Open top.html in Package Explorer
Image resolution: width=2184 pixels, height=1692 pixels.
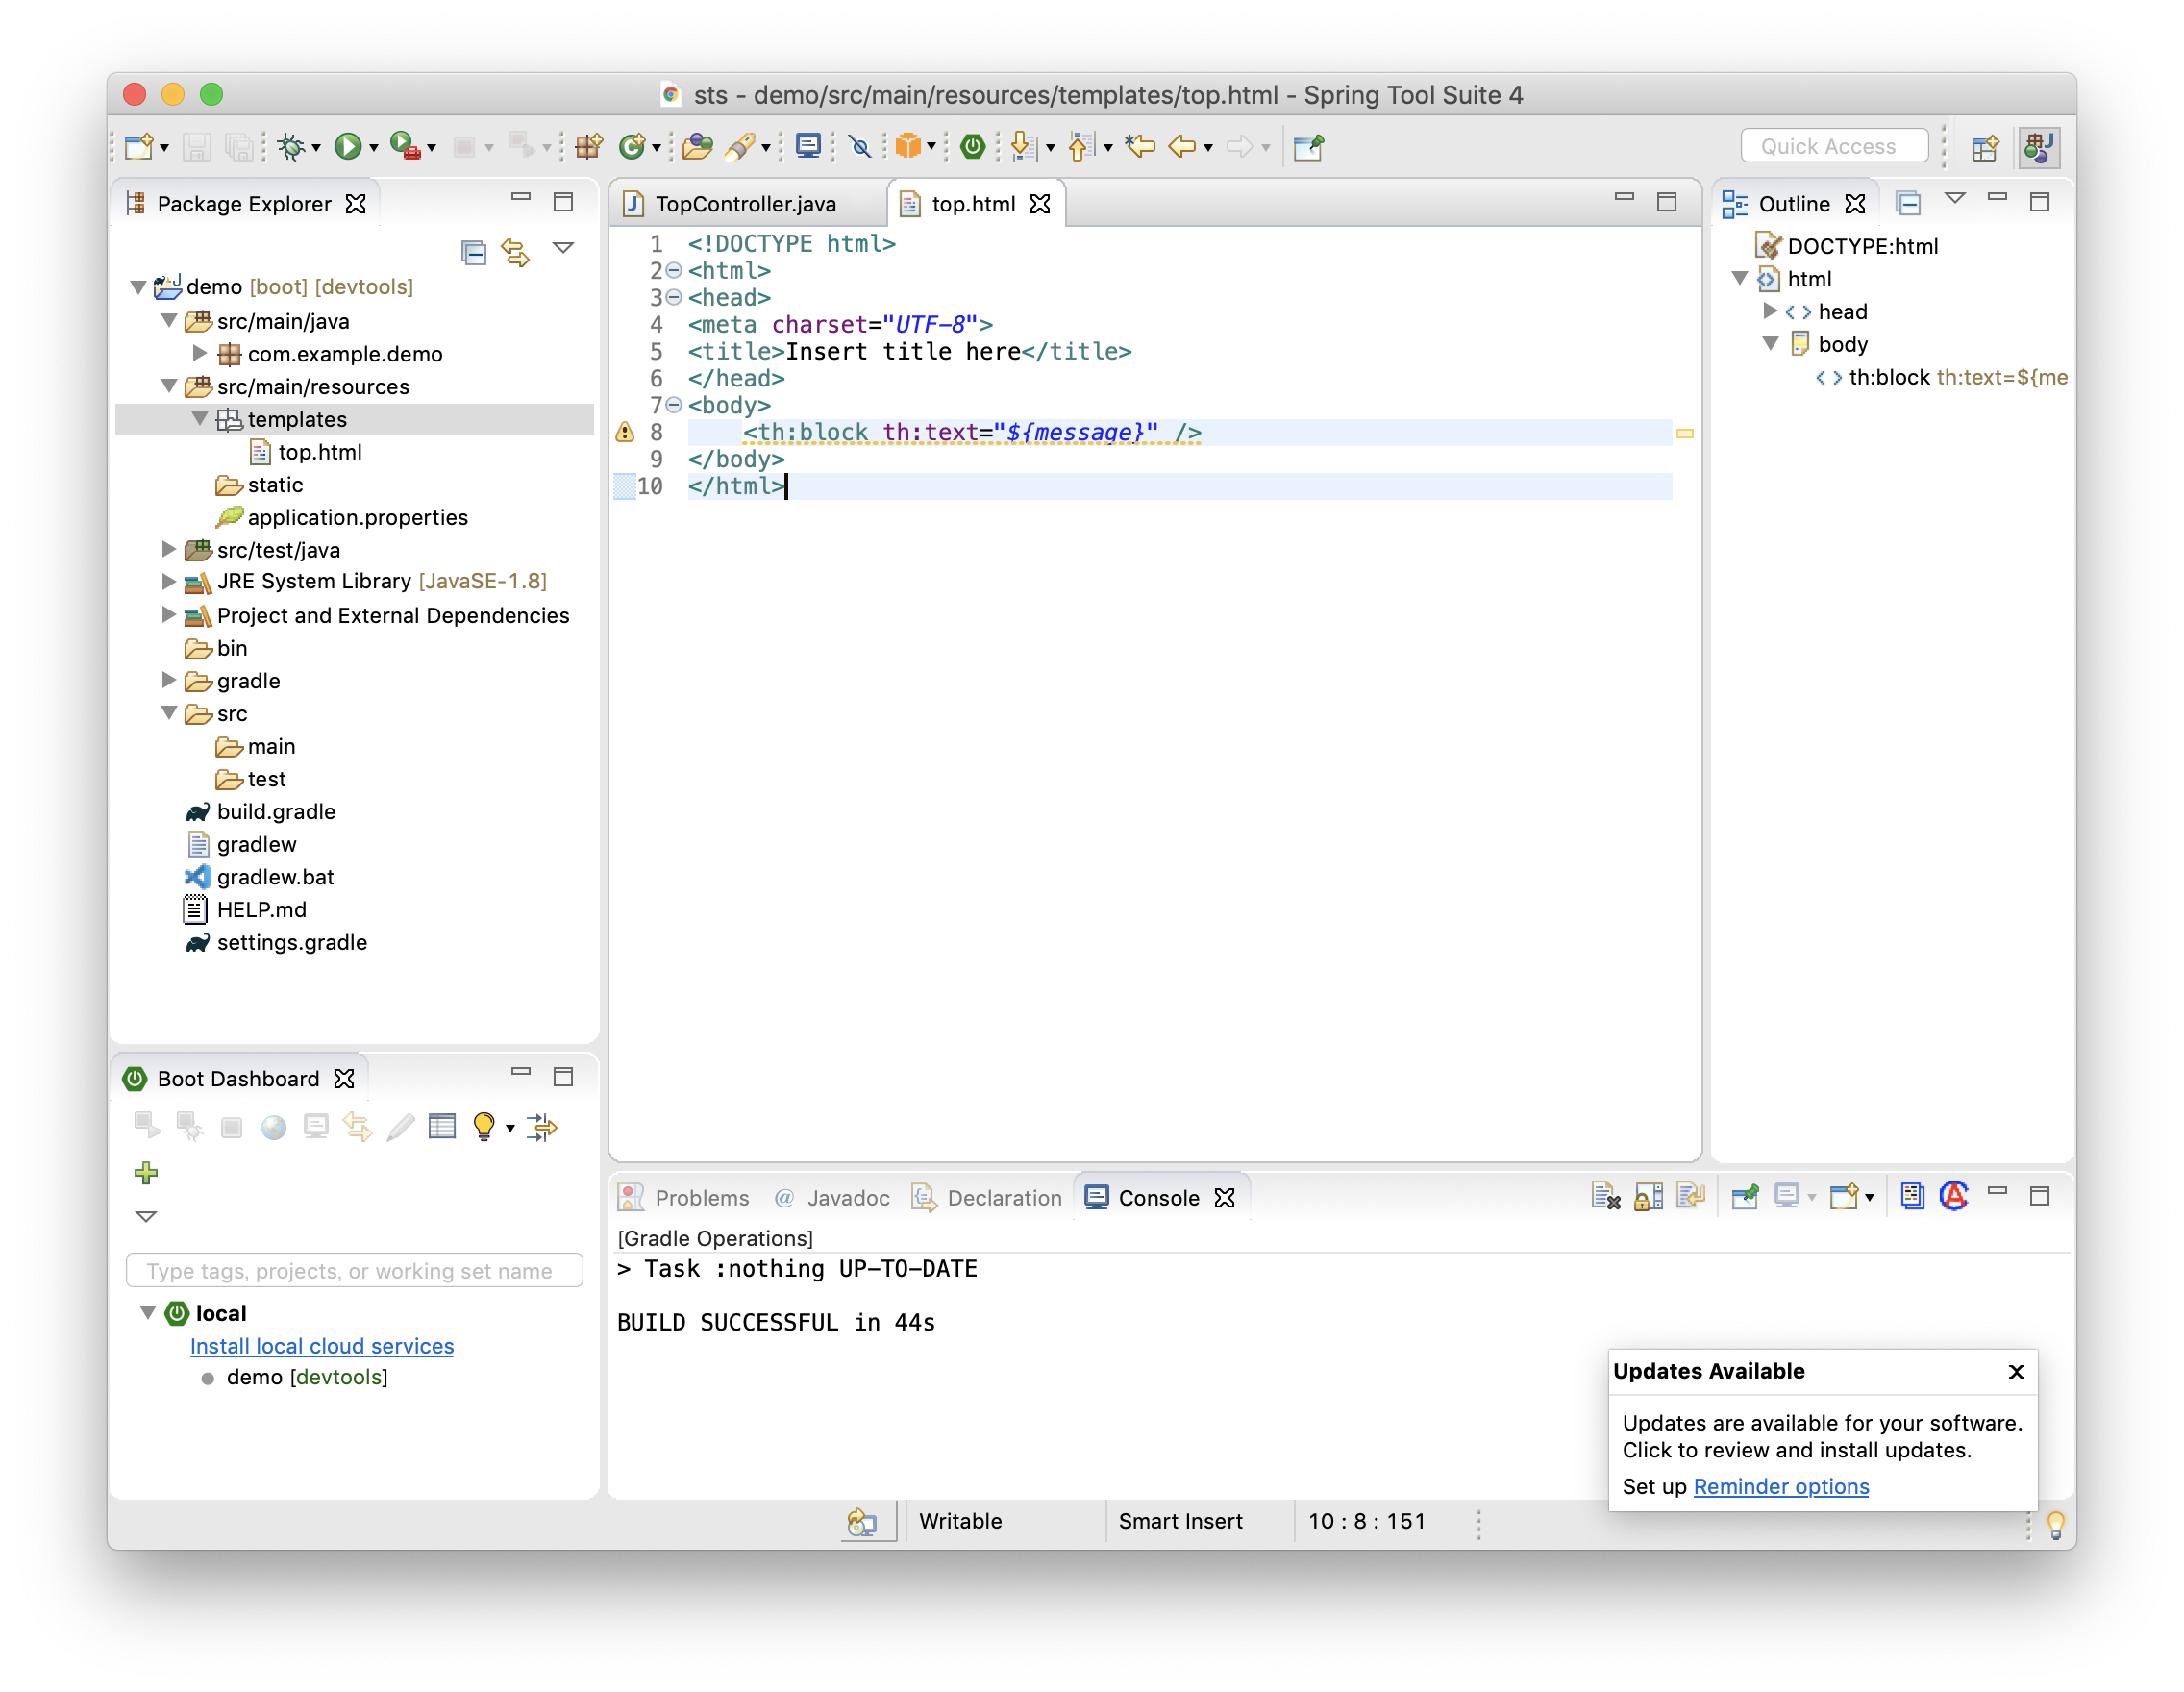(x=319, y=452)
